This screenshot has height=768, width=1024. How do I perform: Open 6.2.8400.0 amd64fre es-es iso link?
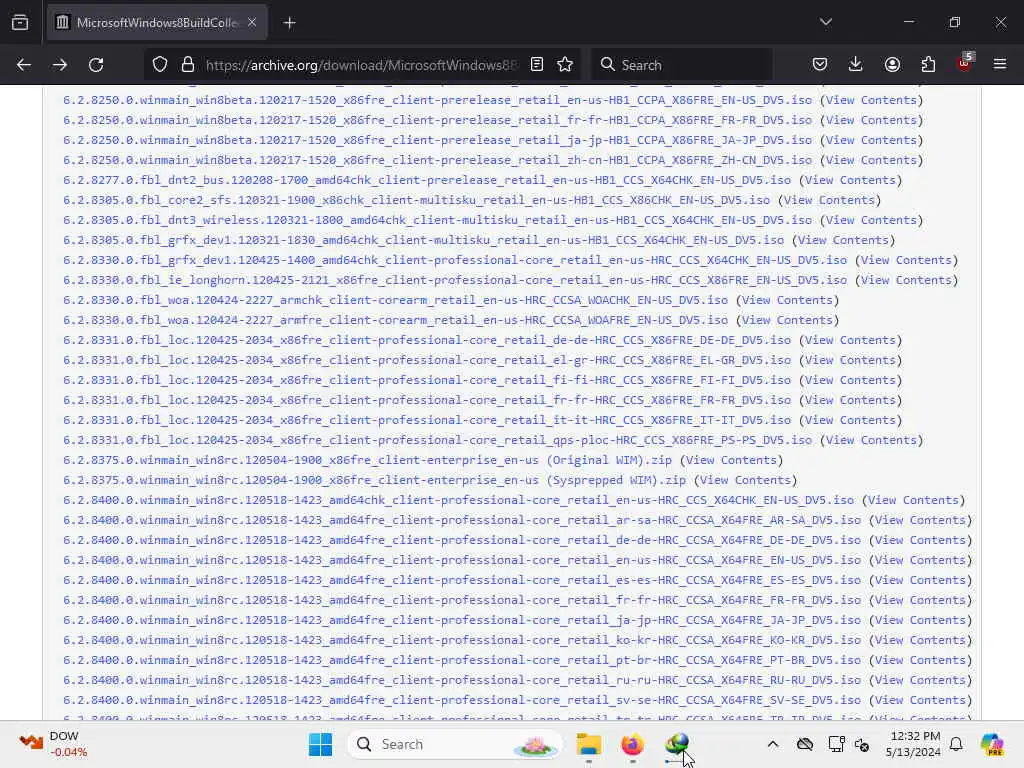point(462,580)
